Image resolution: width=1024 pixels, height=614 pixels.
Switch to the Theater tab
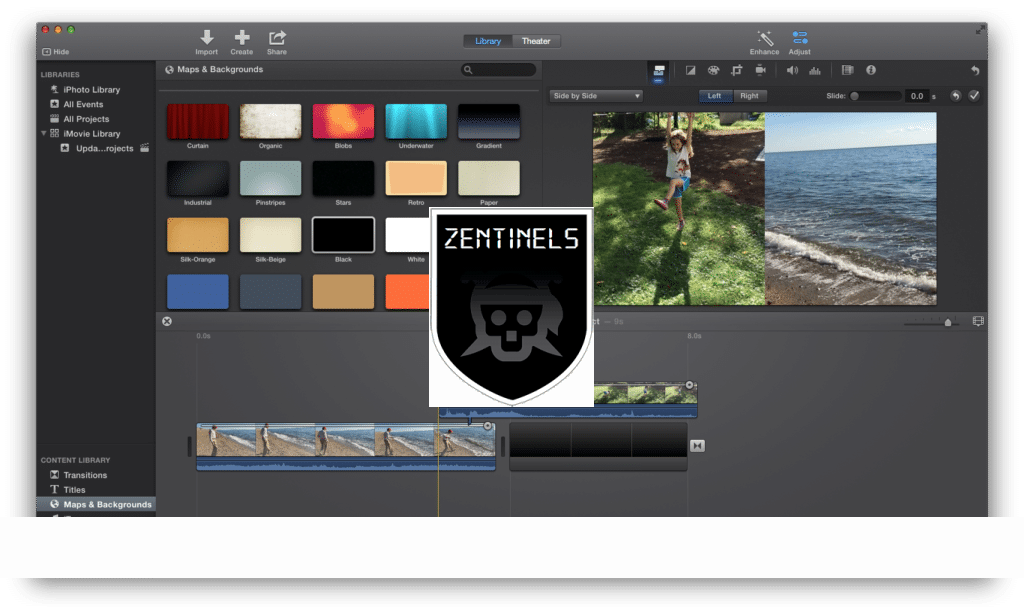point(536,41)
